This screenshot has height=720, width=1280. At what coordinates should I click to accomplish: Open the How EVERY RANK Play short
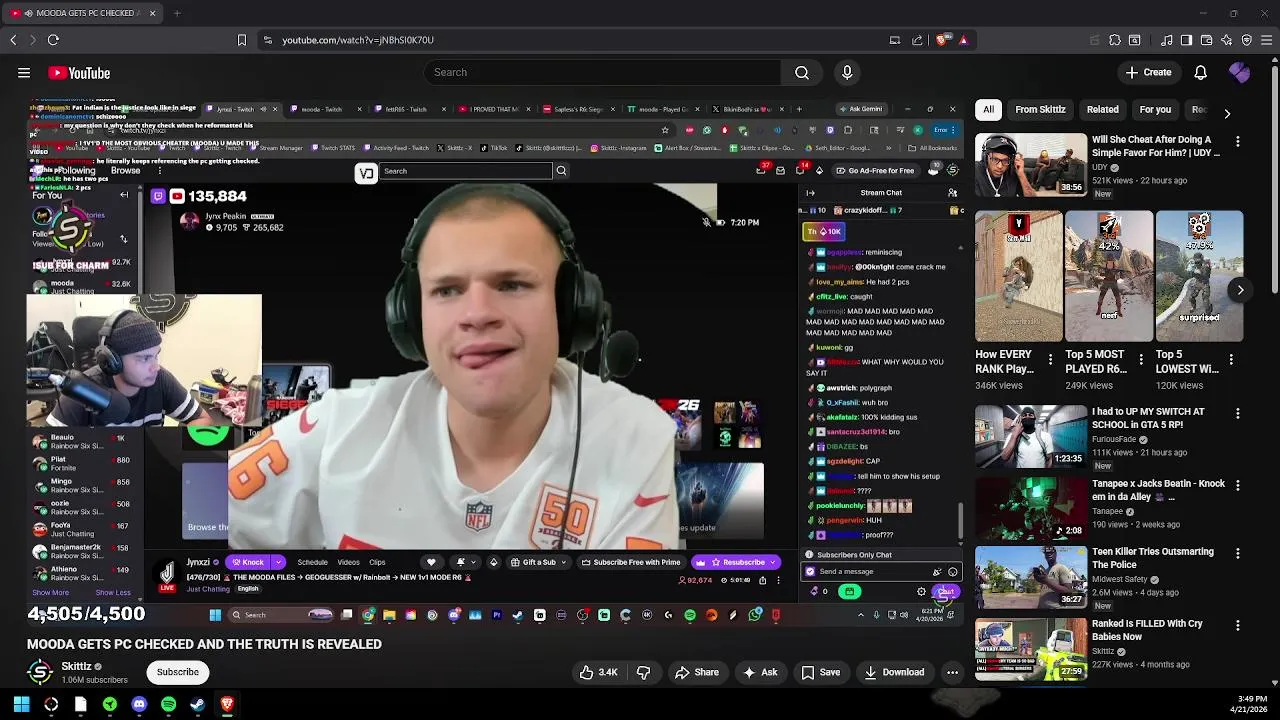point(1019,276)
